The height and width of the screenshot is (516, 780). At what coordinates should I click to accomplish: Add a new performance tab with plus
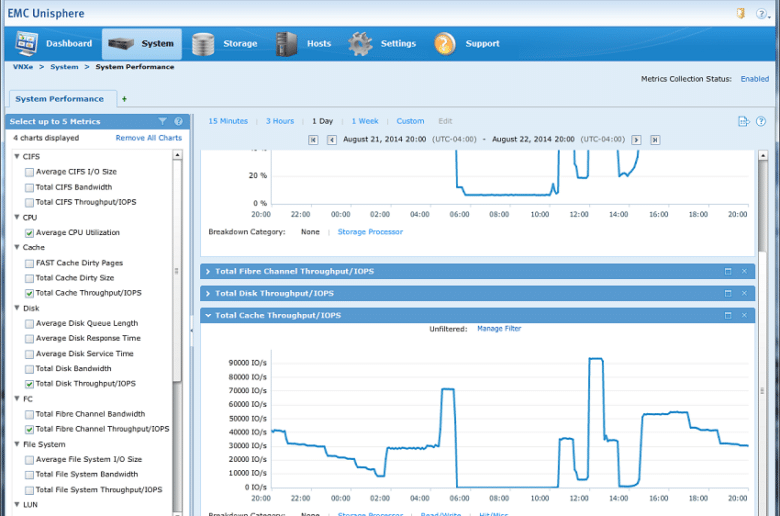[124, 99]
